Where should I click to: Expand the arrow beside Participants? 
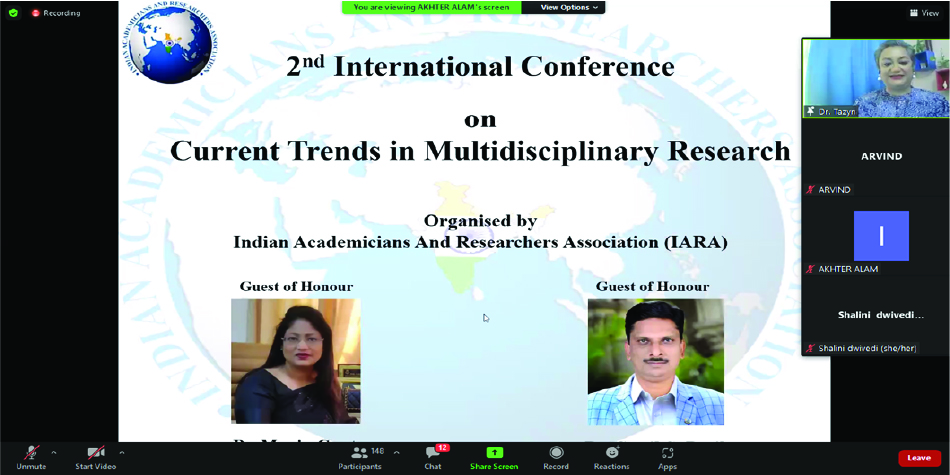[x=397, y=452]
